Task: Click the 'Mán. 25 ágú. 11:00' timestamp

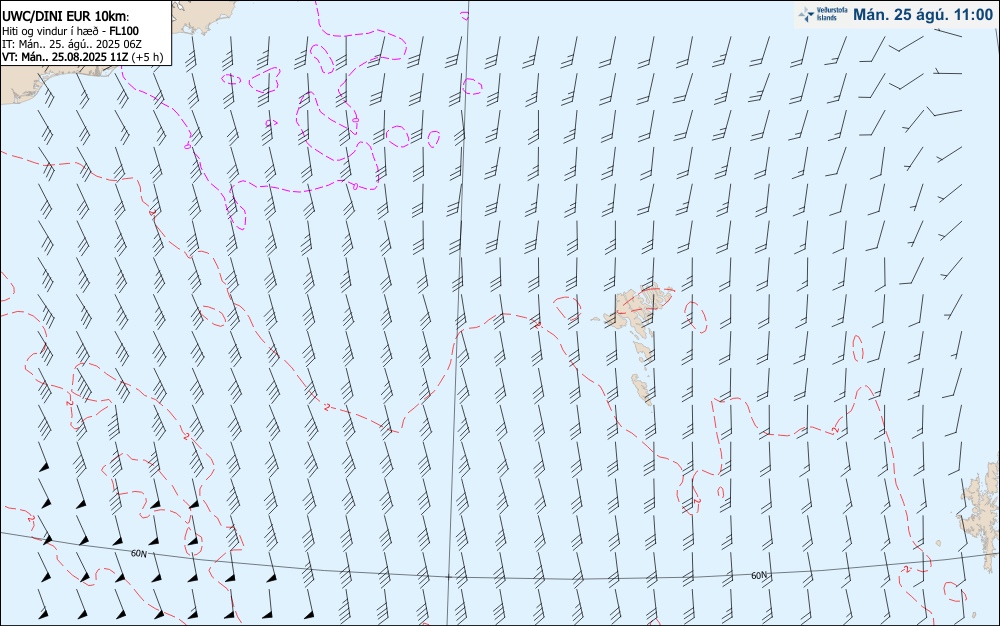Action: point(922,15)
